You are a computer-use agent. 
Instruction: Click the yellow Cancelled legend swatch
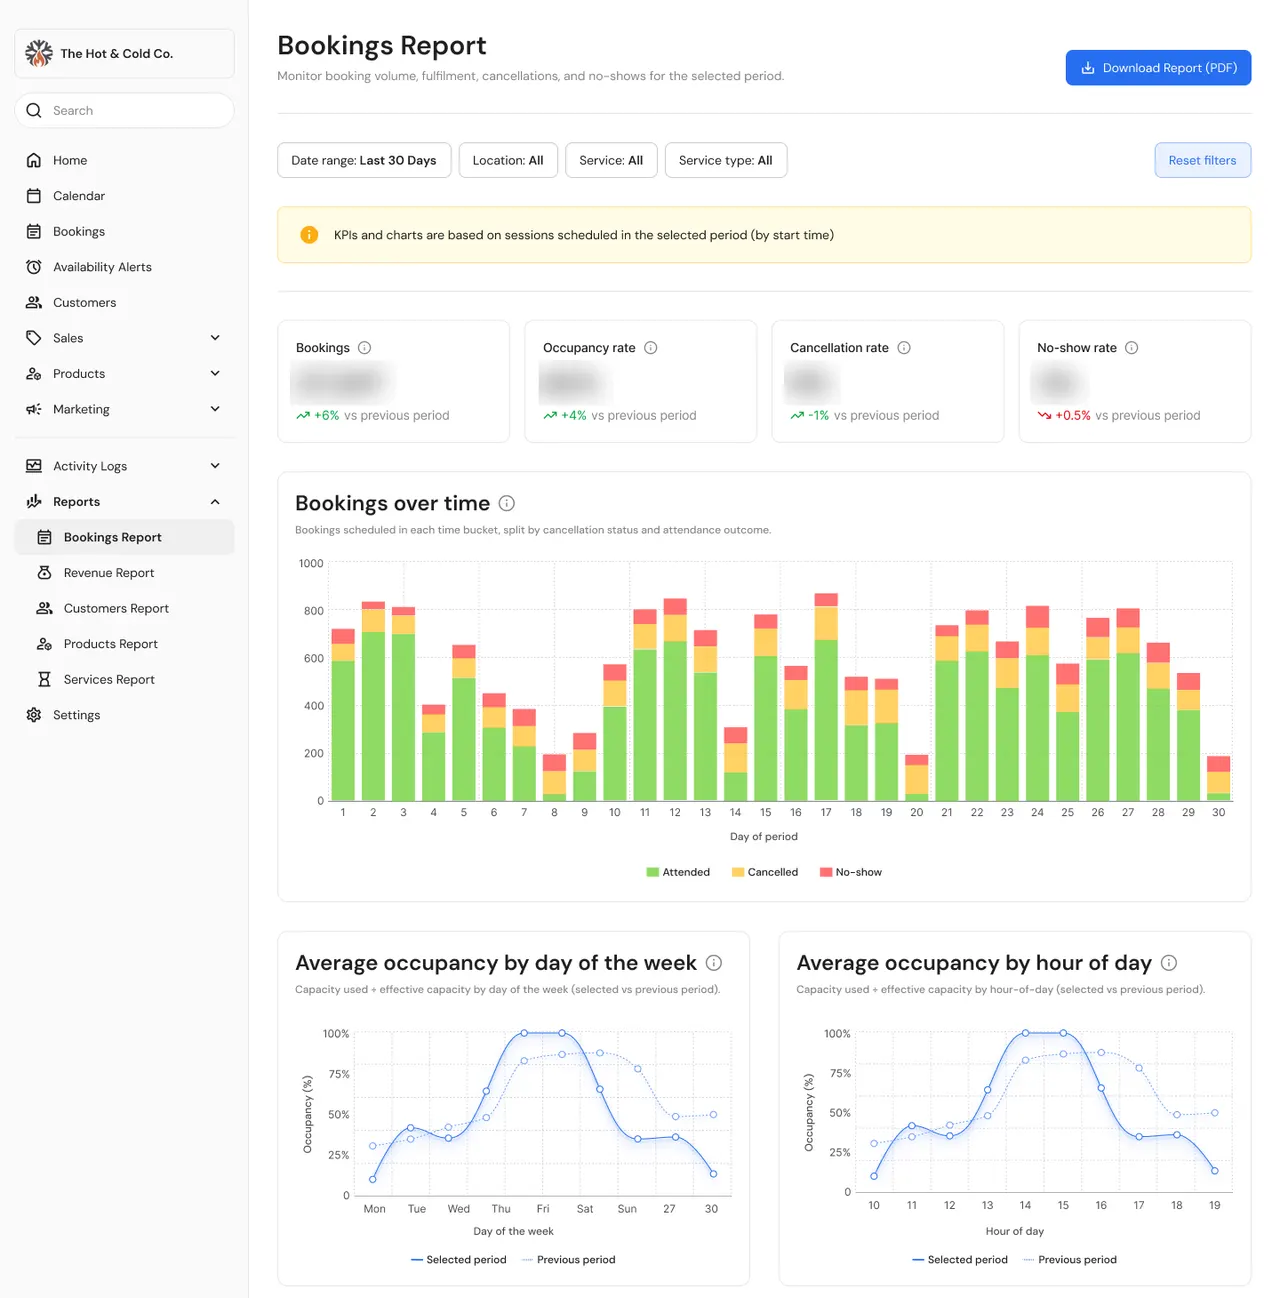click(x=738, y=872)
